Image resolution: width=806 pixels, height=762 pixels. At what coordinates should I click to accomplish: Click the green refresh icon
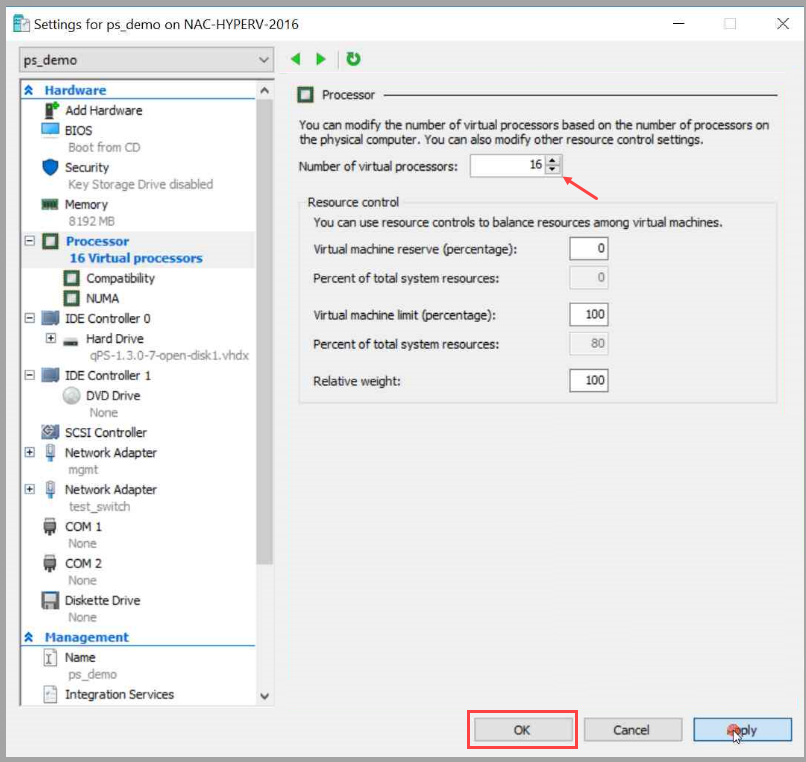353,60
